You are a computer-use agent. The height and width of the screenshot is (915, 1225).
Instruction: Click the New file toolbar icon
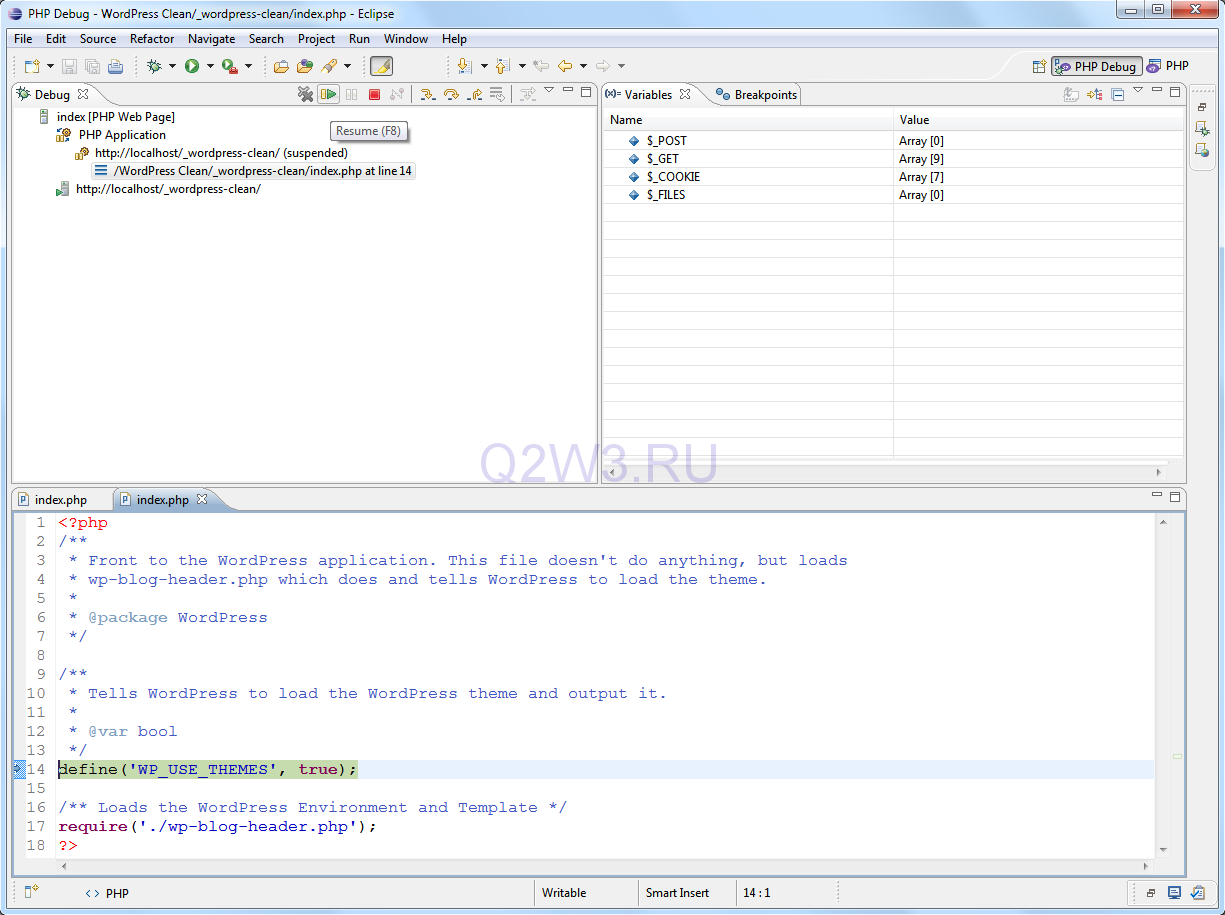click(x=31, y=66)
